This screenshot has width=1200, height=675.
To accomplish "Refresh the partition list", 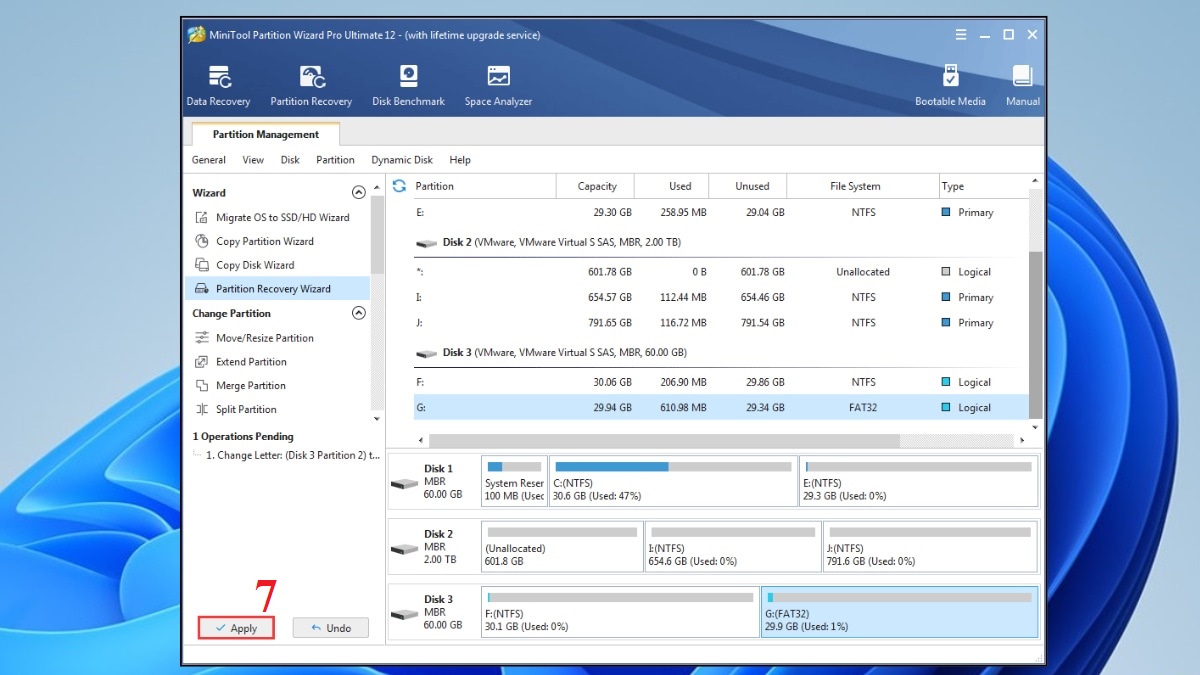I will pyautogui.click(x=400, y=185).
